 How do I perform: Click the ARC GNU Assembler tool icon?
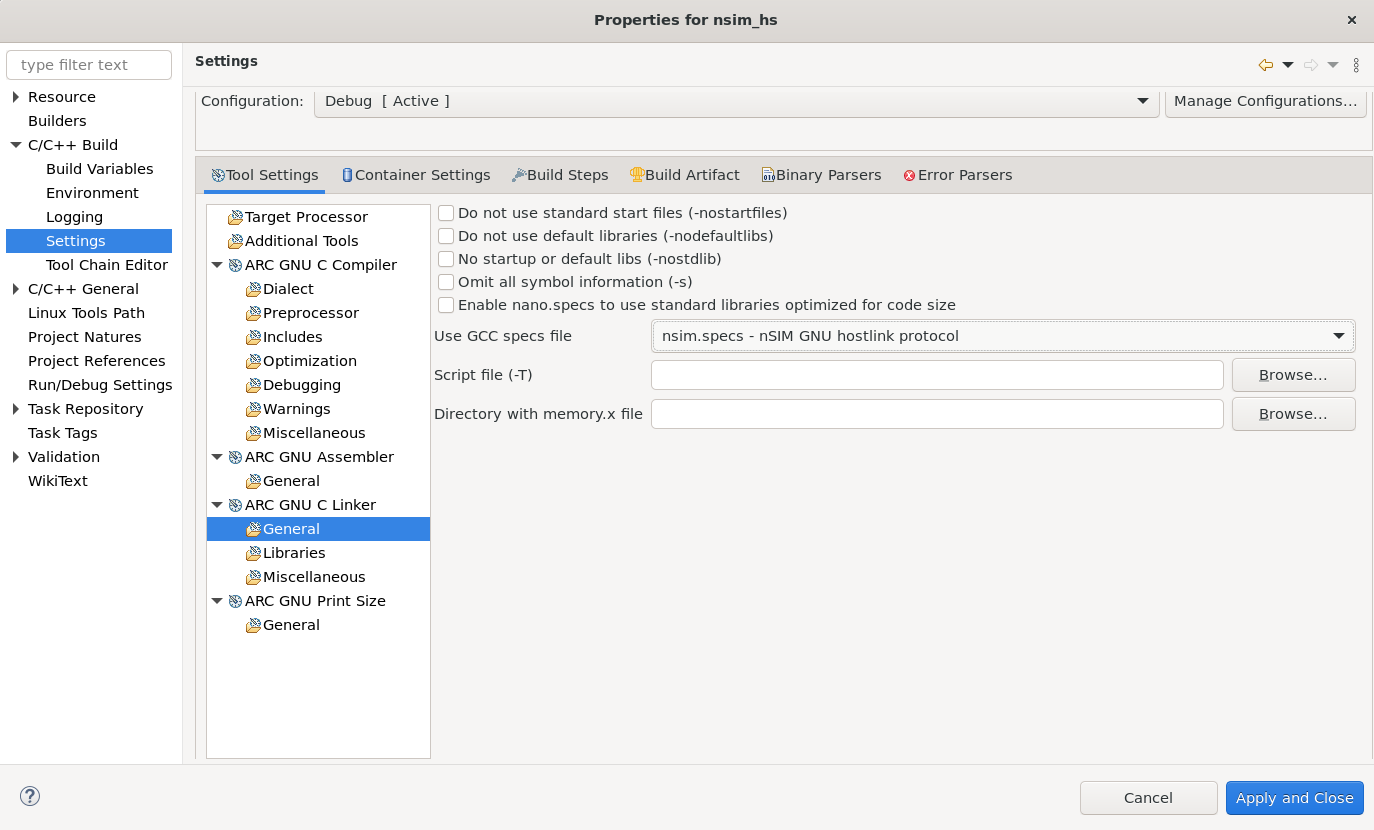[235, 457]
